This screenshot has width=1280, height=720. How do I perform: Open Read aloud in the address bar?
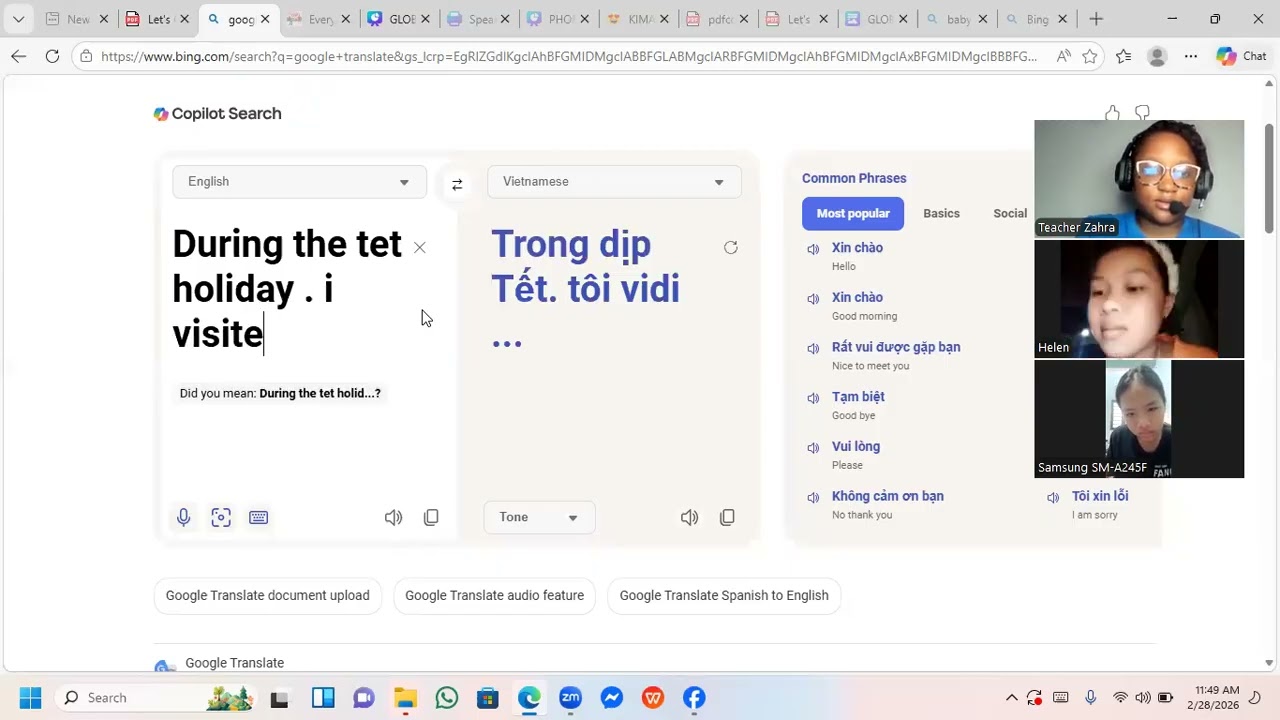pos(1062,56)
